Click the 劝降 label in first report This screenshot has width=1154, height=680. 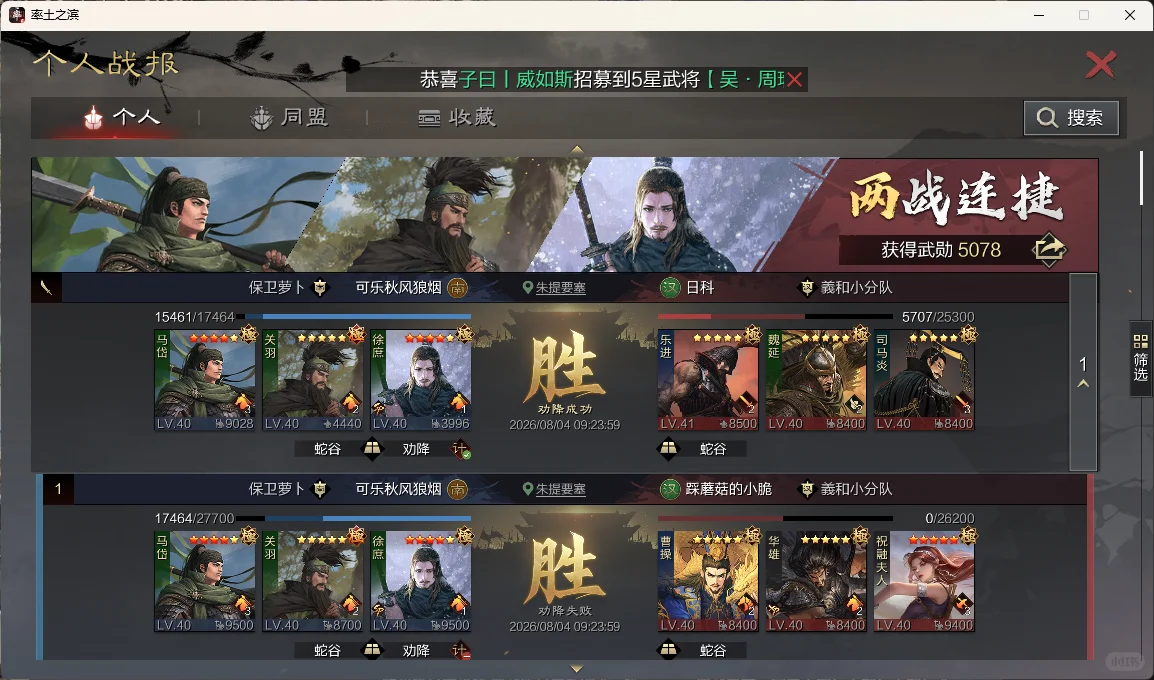click(x=416, y=449)
